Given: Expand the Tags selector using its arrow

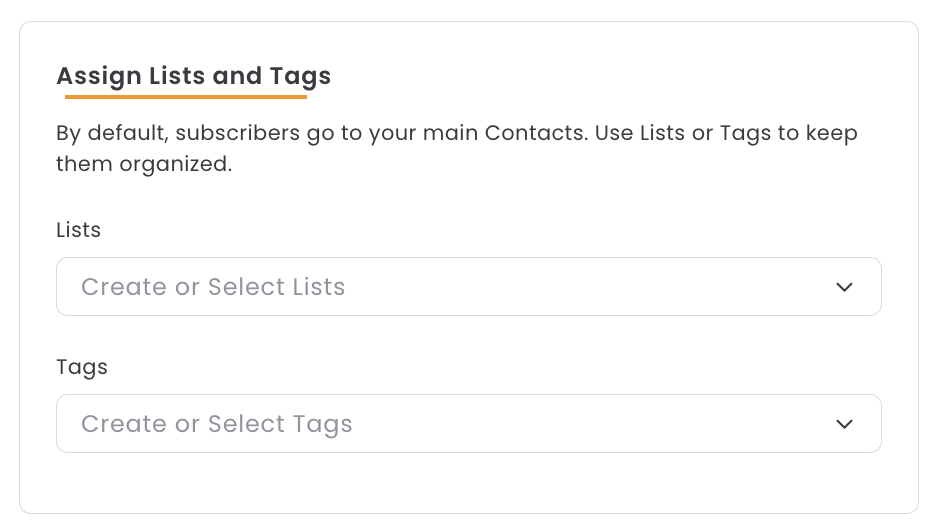Looking at the screenshot, I should coord(845,424).
